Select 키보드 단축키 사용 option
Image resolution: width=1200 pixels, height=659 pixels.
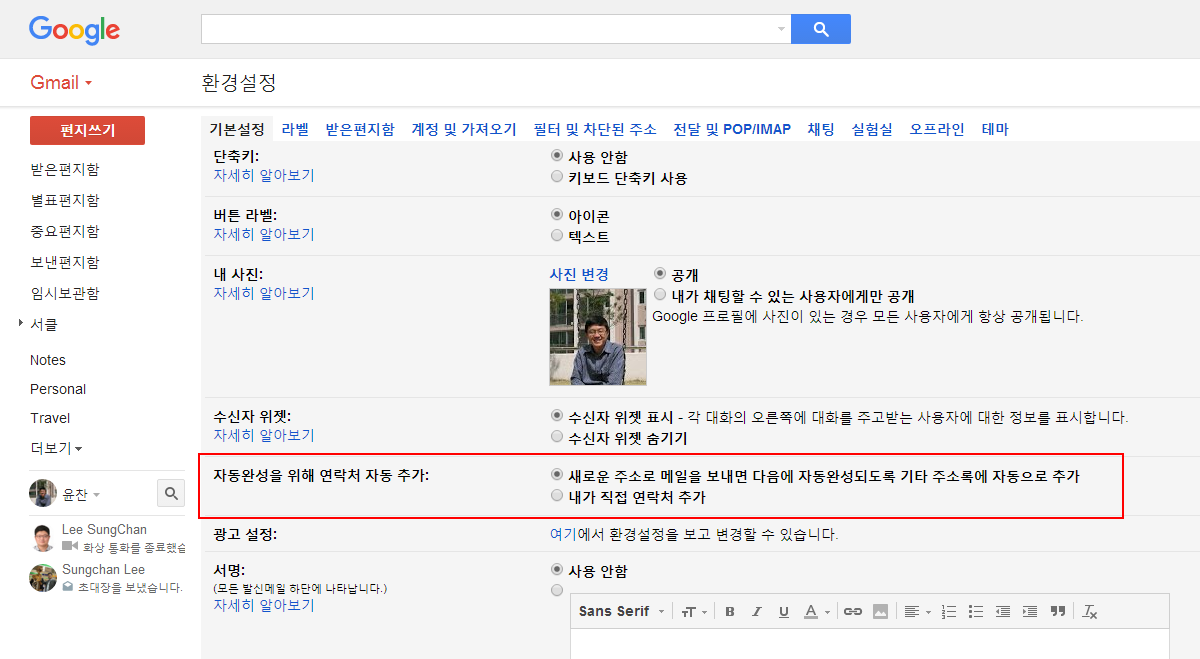click(557, 177)
